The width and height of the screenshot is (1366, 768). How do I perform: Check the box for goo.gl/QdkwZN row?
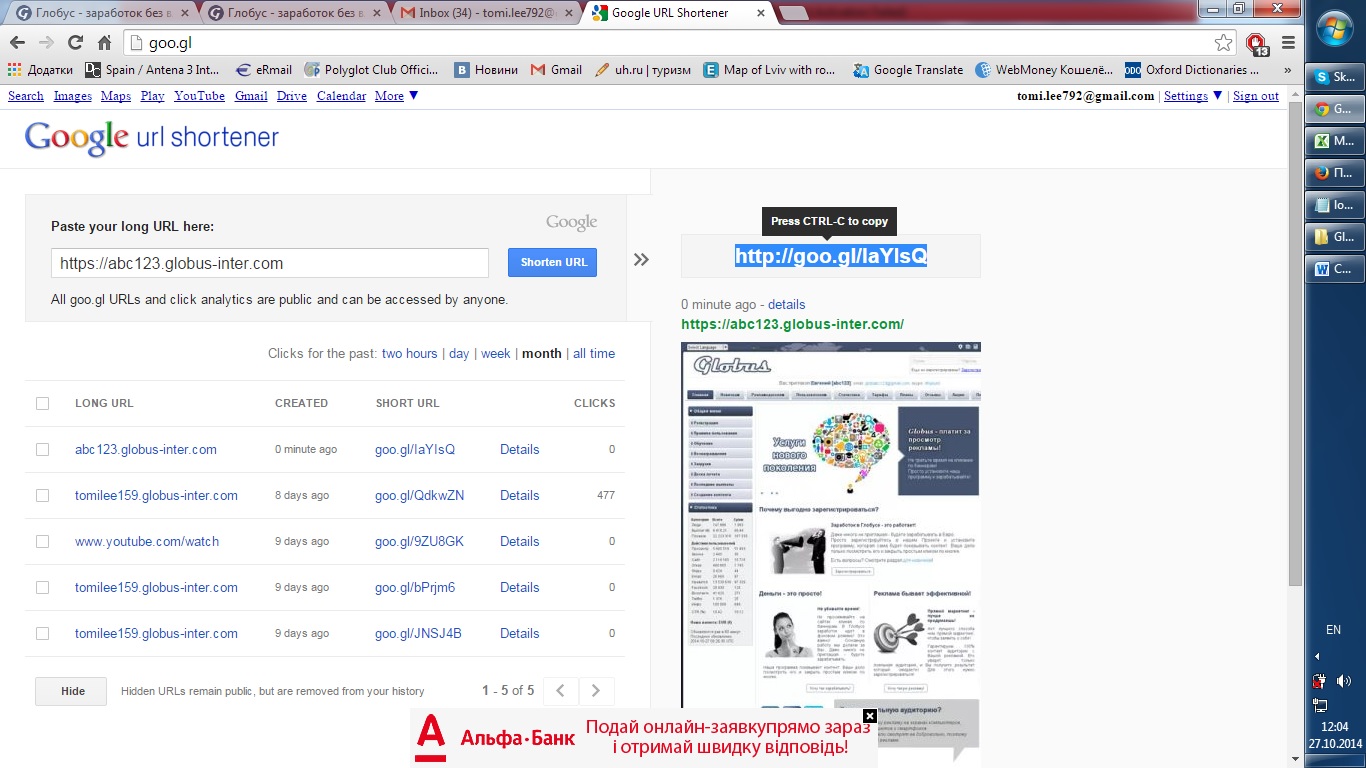tap(42, 495)
